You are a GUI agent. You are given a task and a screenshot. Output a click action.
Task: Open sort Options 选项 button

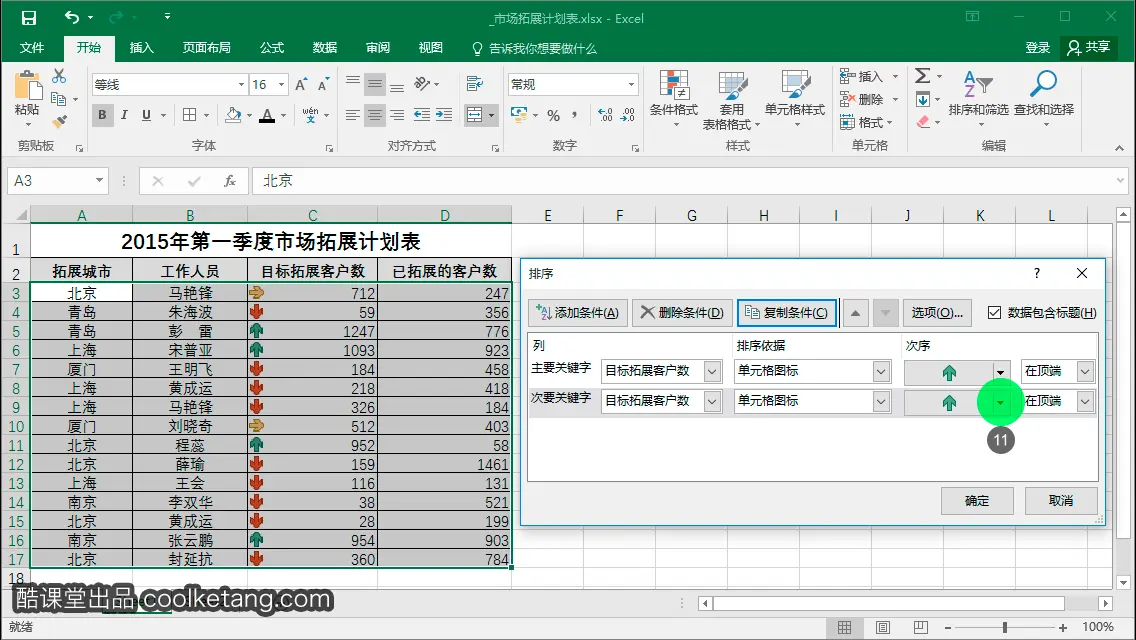(x=937, y=312)
